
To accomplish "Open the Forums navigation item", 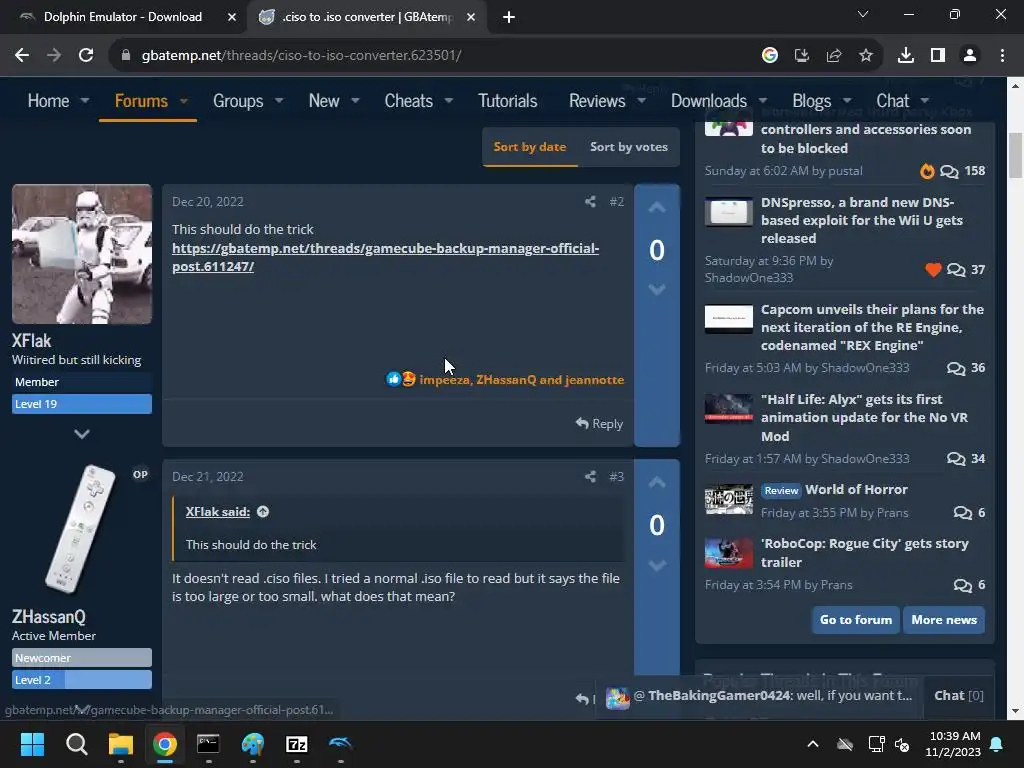I will (x=141, y=101).
